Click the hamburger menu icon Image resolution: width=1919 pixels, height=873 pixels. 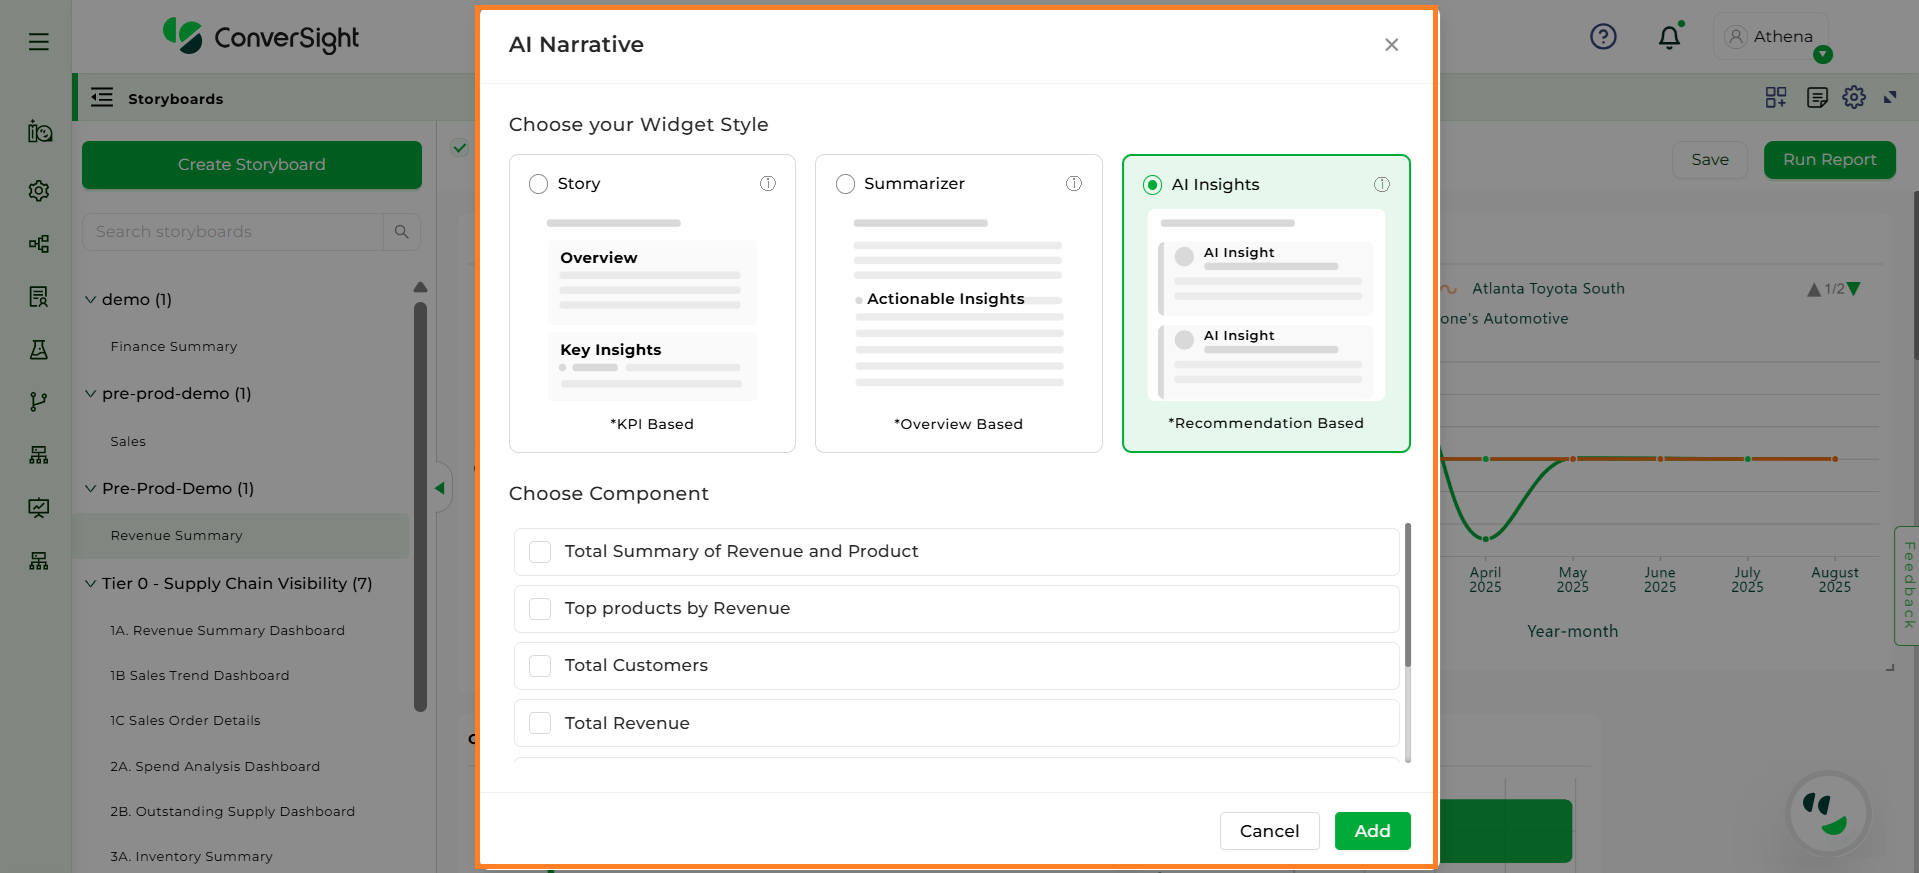[38, 41]
